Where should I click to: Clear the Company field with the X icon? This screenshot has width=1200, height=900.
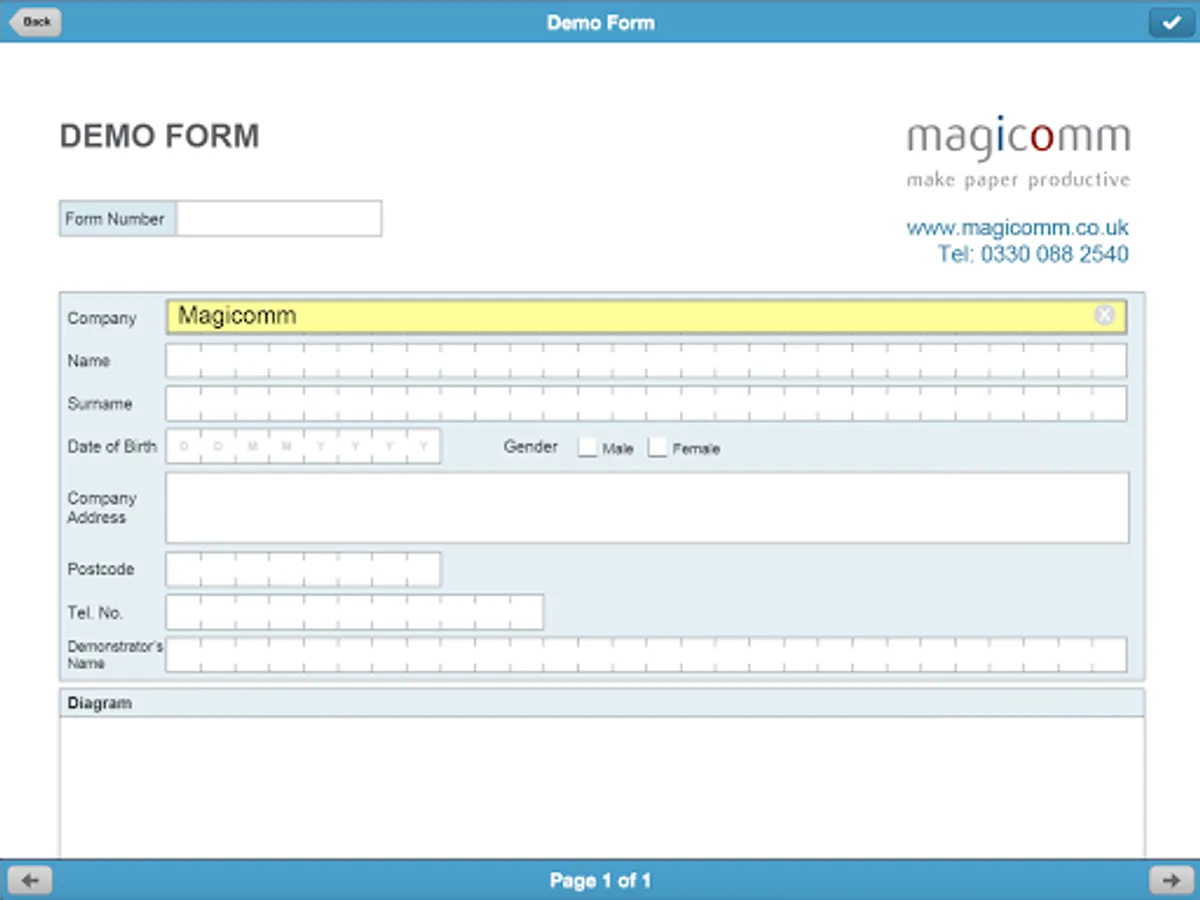1104,315
